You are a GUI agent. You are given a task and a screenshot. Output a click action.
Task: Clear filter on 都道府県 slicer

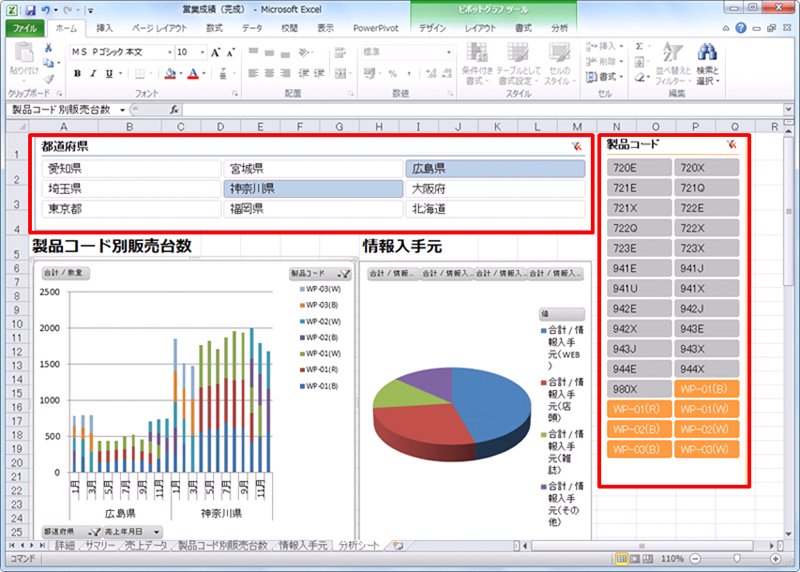577,146
